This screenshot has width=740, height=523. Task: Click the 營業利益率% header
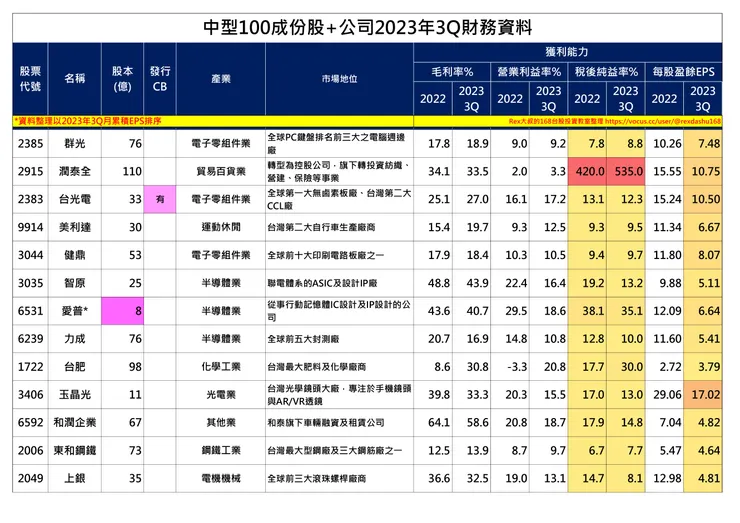[x=529, y=72]
